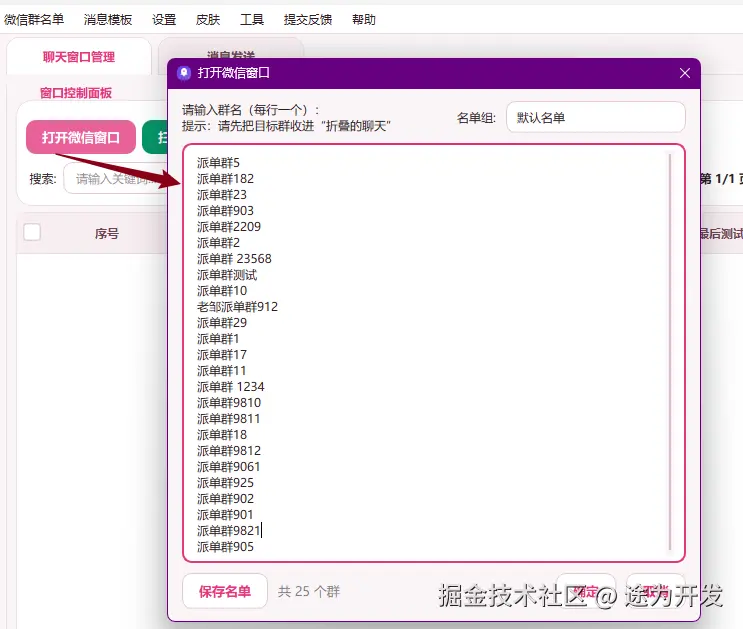The image size is (743, 629).
Task: Click the line 派单群9811
Action: click(x=228, y=419)
